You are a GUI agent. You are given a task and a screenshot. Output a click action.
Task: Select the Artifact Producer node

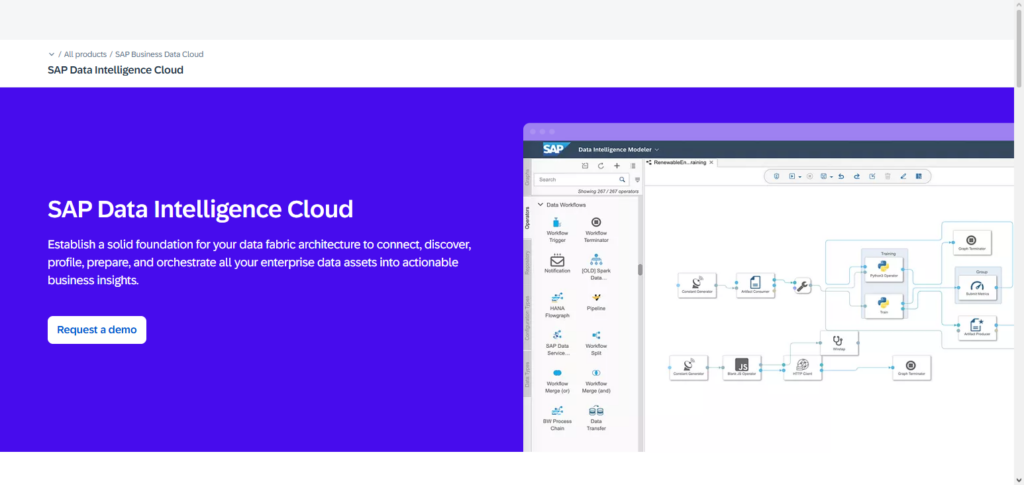click(x=977, y=328)
